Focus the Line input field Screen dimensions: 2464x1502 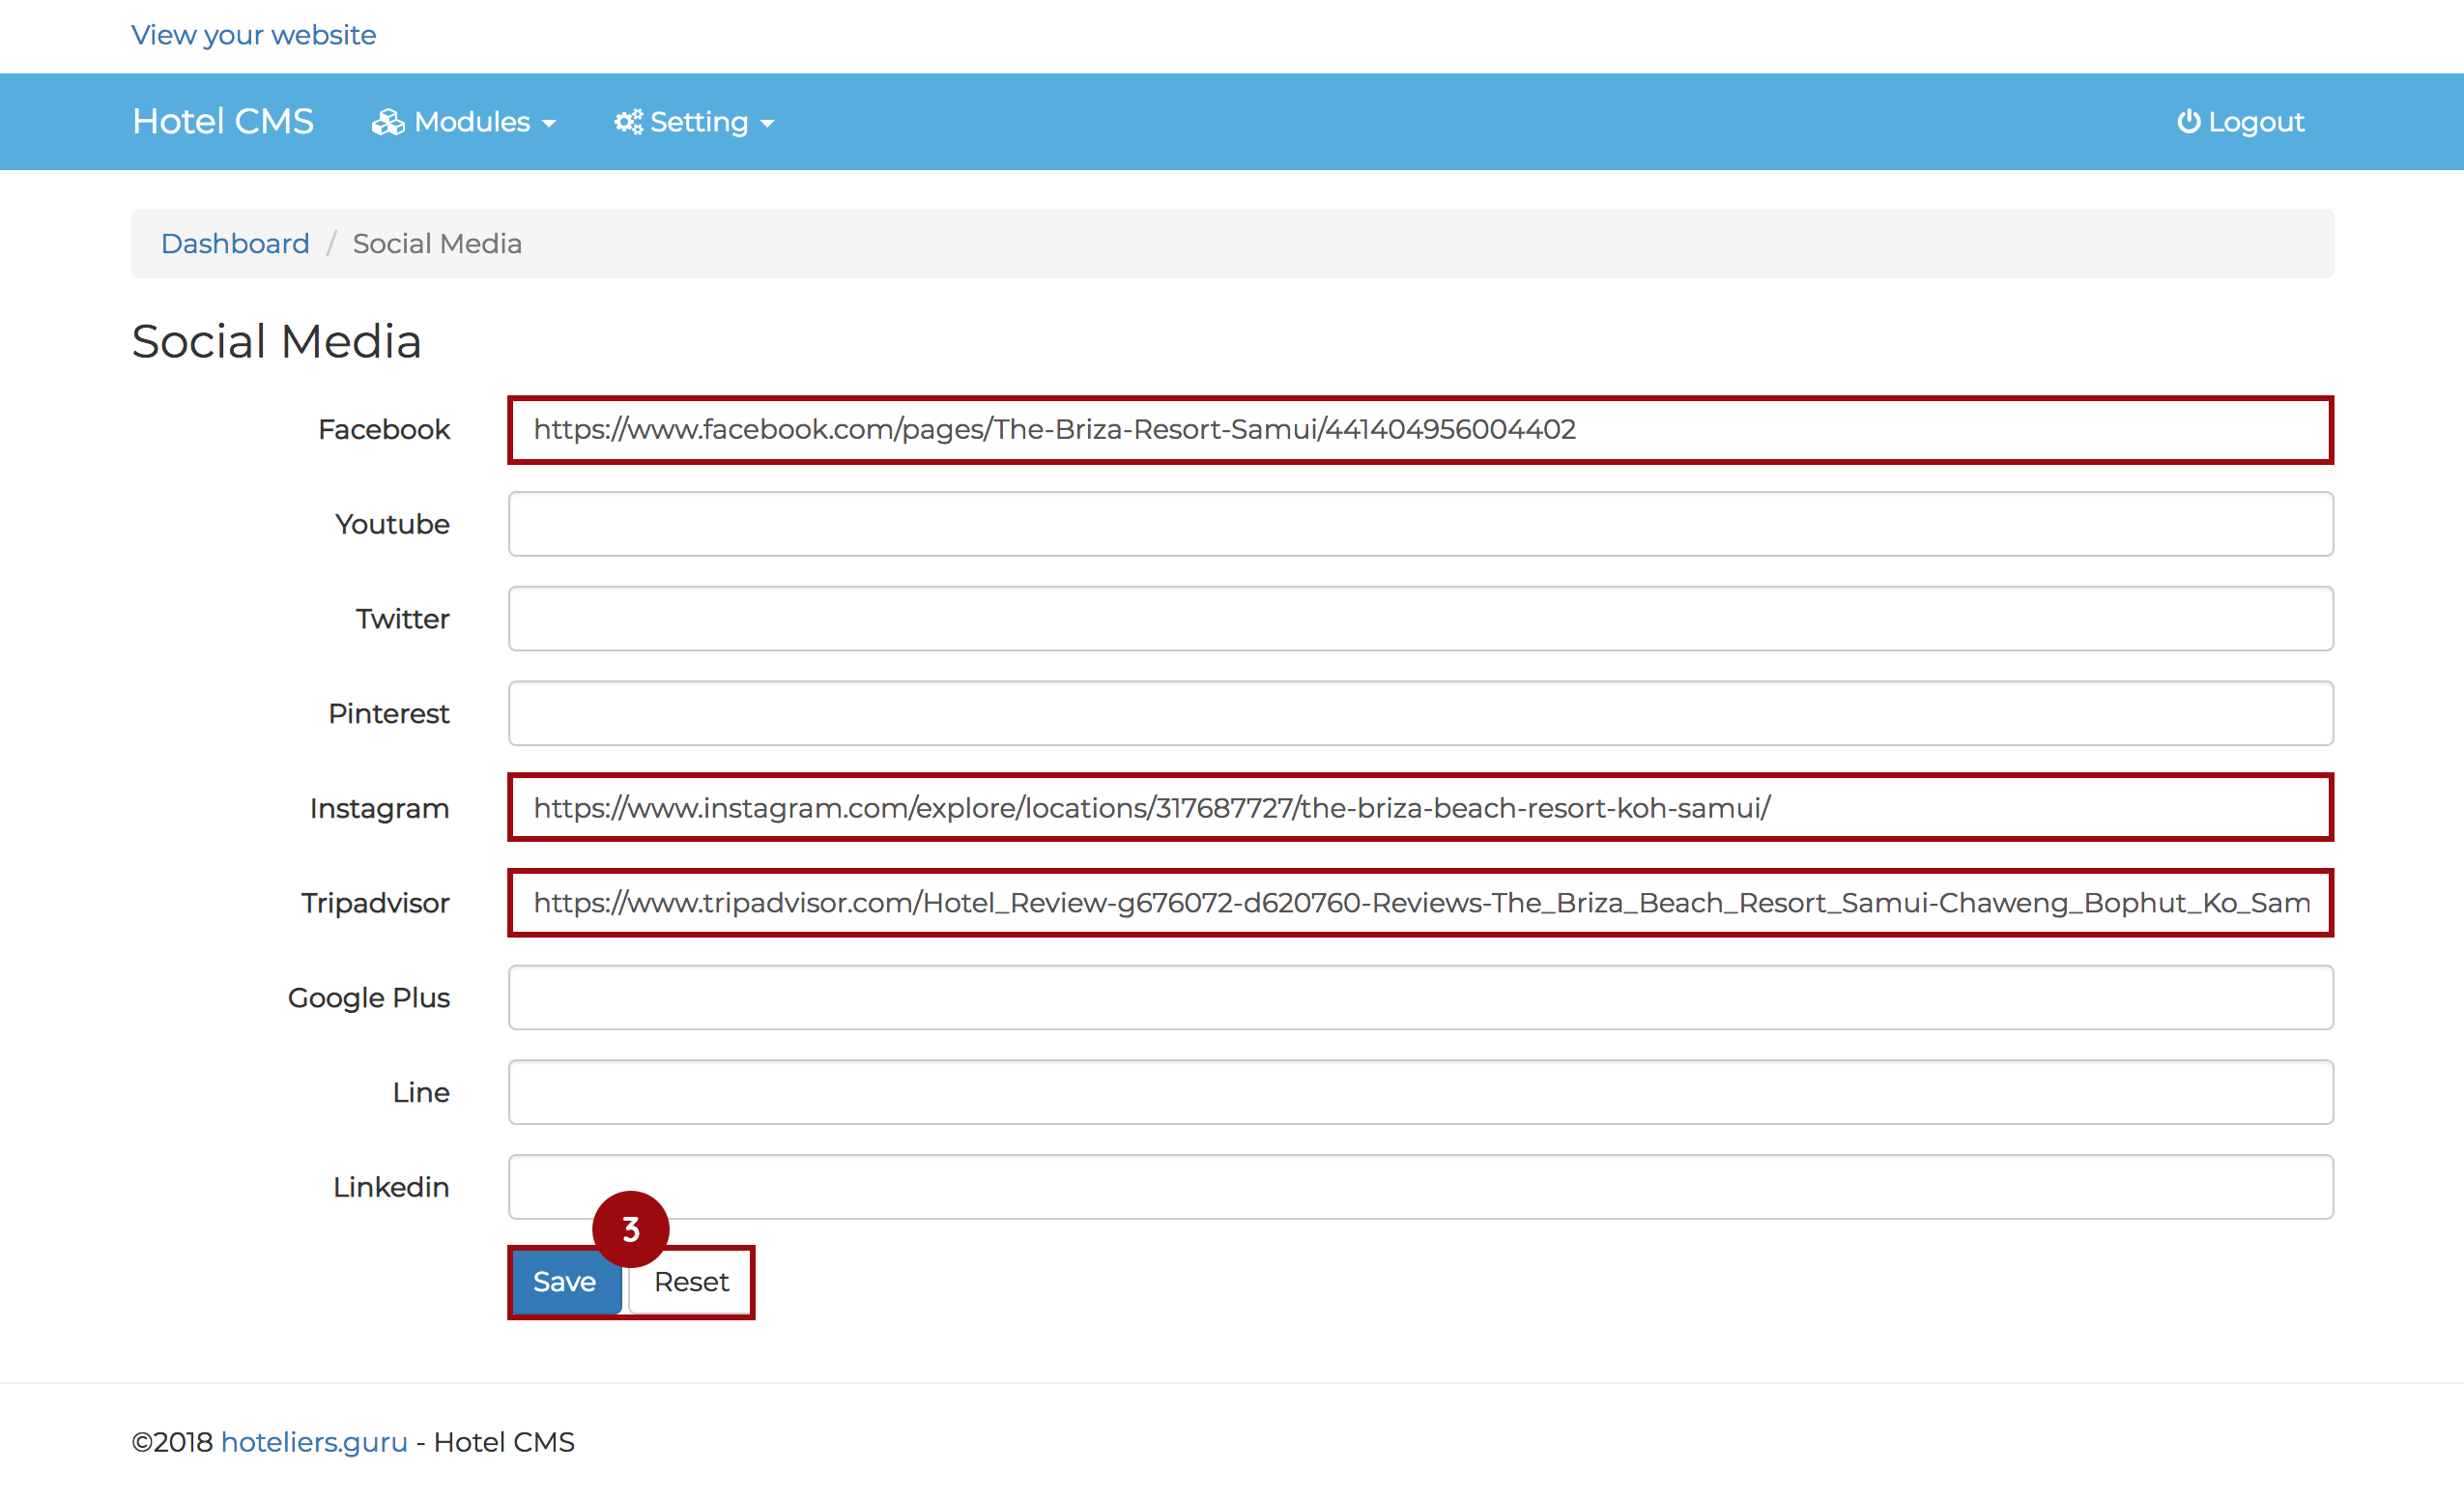click(x=1420, y=1092)
